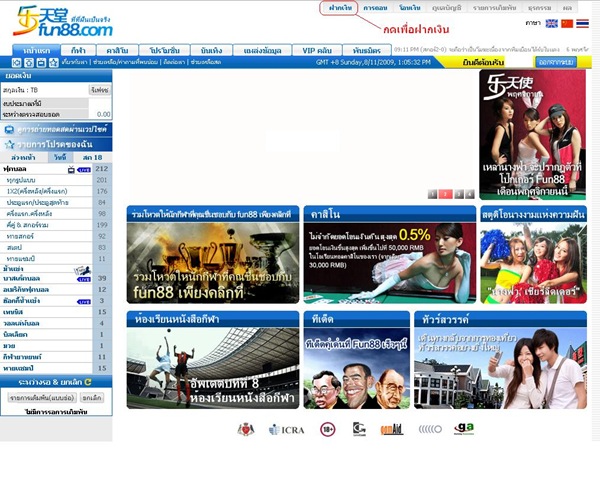The image size is (600, 480).
Task: Click the horse racing icon in sidebar
Action: 82,270
